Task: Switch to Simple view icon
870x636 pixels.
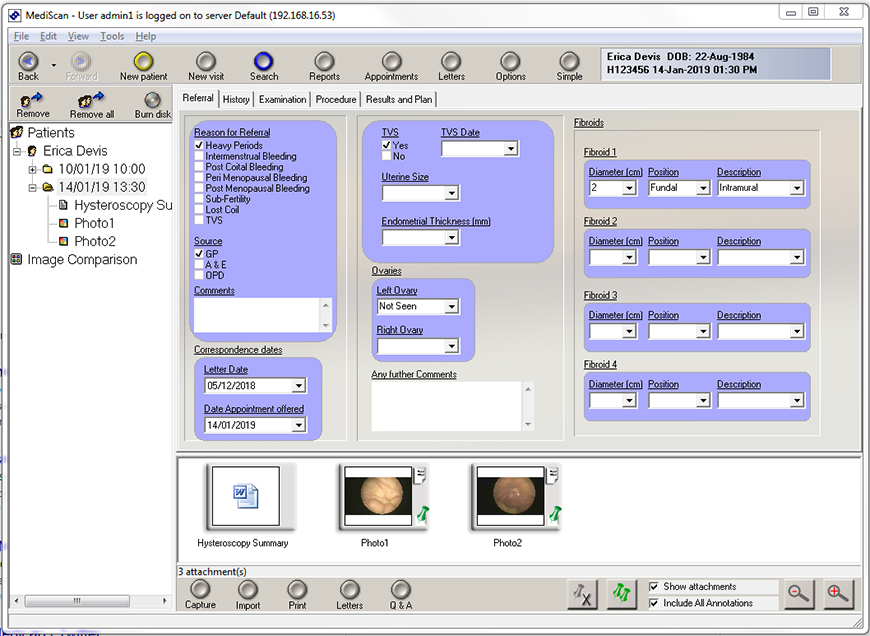Action: [569, 61]
